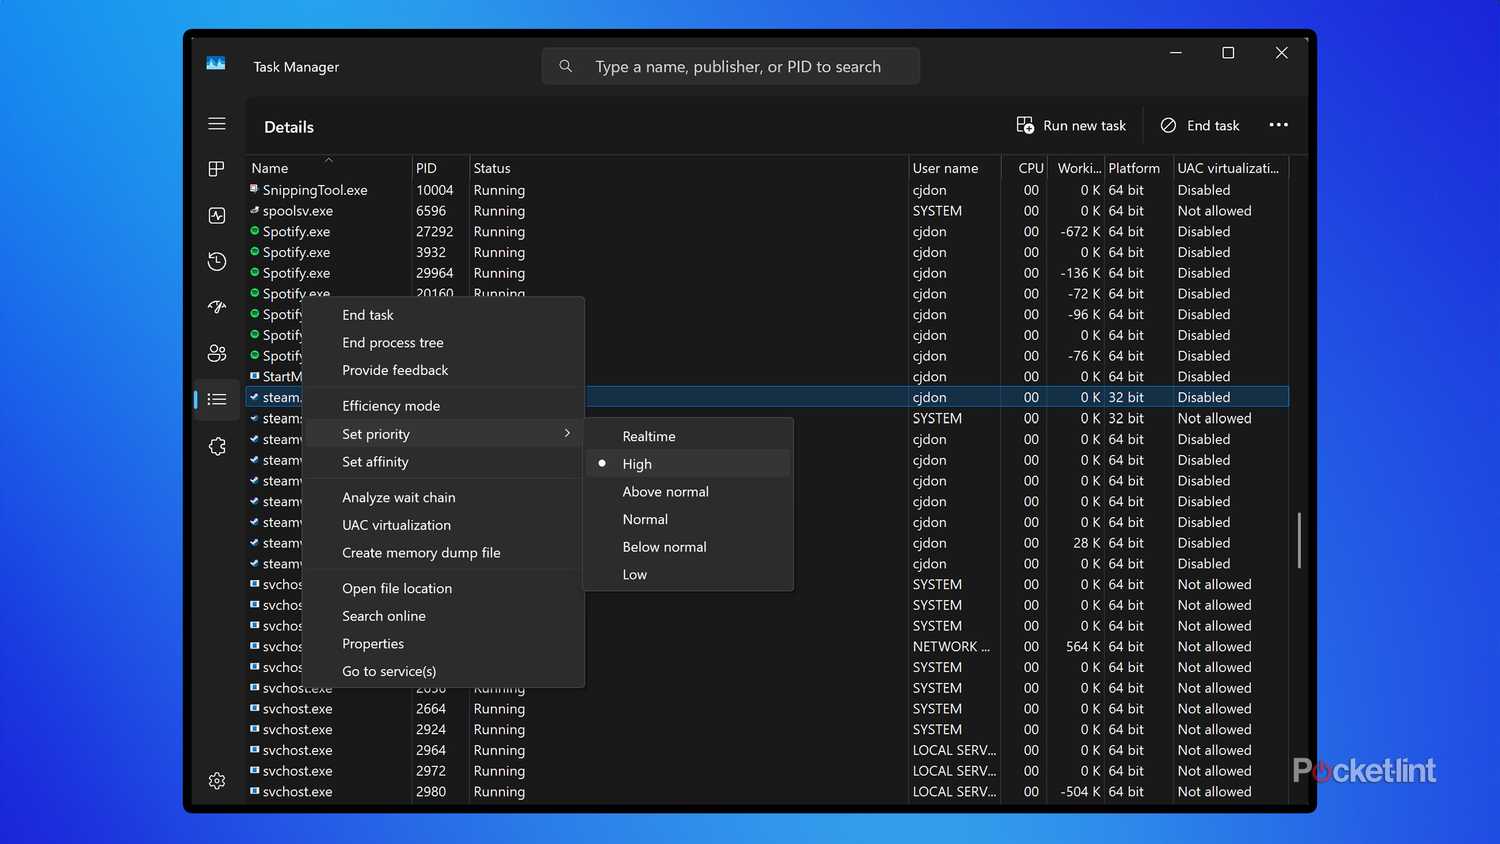Image resolution: width=1500 pixels, height=844 pixels.
Task: Open the Services page icon
Action: (217, 446)
